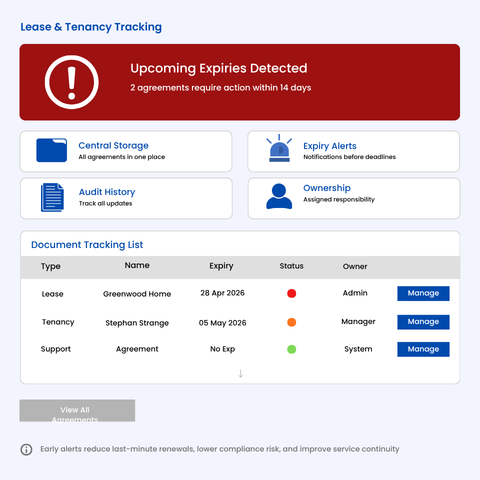Click 'Notifications before deadlines' subtitle

coord(349,157)
